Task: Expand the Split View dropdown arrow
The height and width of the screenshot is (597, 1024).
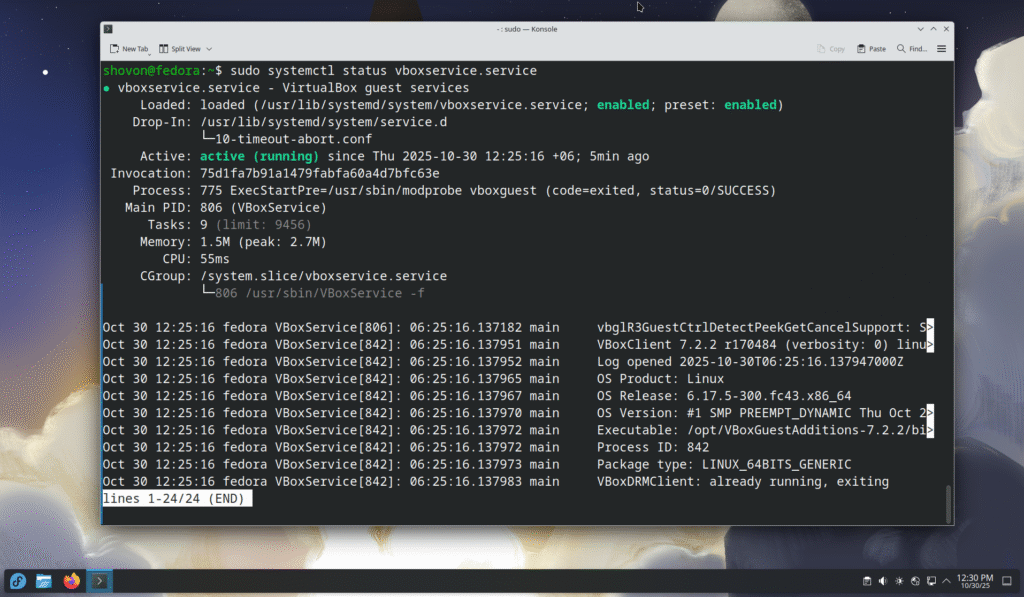Action: [209, 48]
